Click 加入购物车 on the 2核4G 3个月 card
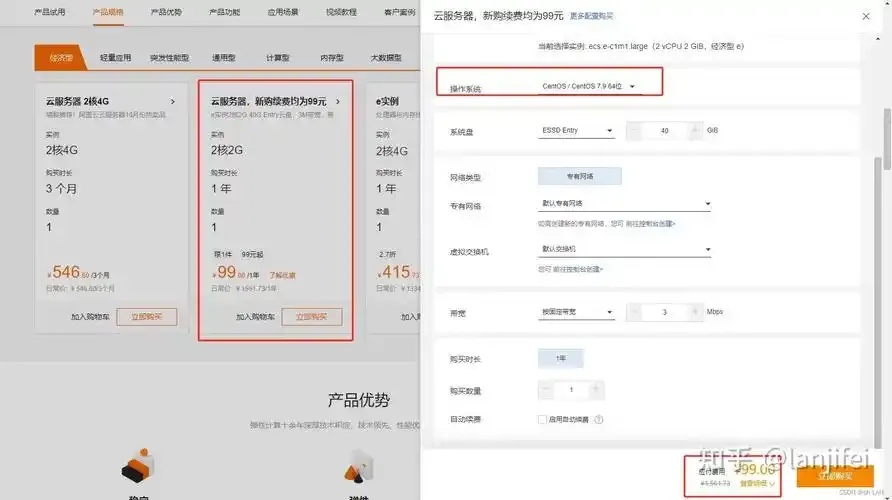The image size is (892, 500). (90, 317)
